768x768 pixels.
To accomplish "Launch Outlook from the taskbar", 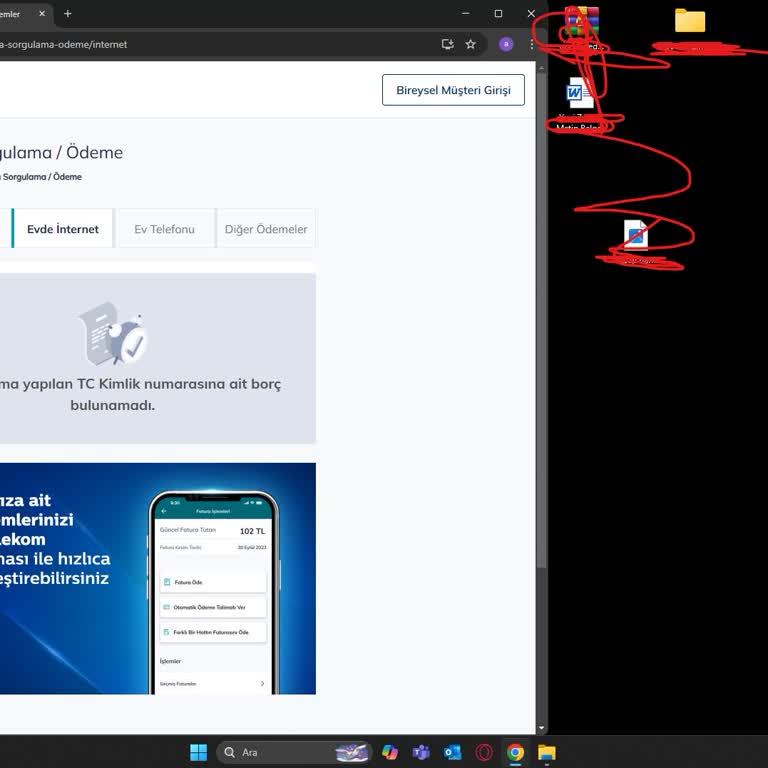I will point(452,752).
